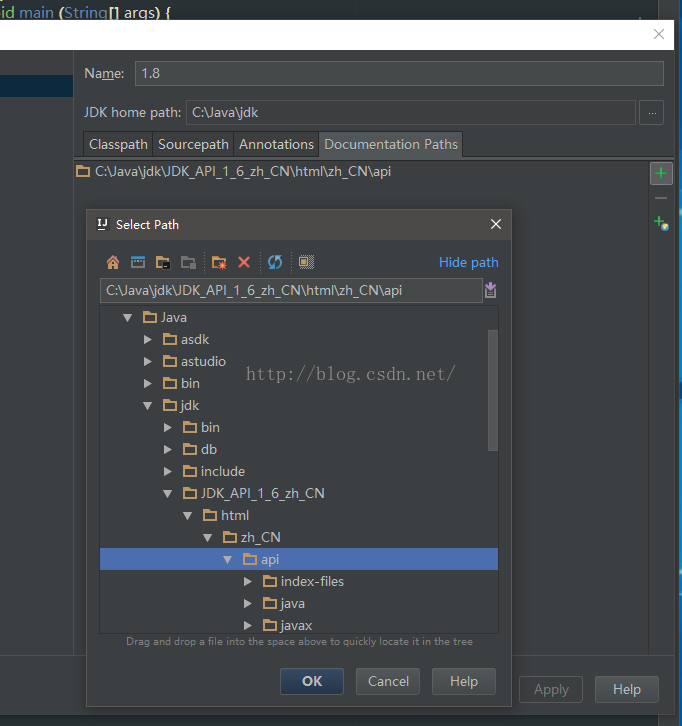The image size is (682, 726).
Task: Switch to the Sourcepath tab
Action: click(194, 144)
